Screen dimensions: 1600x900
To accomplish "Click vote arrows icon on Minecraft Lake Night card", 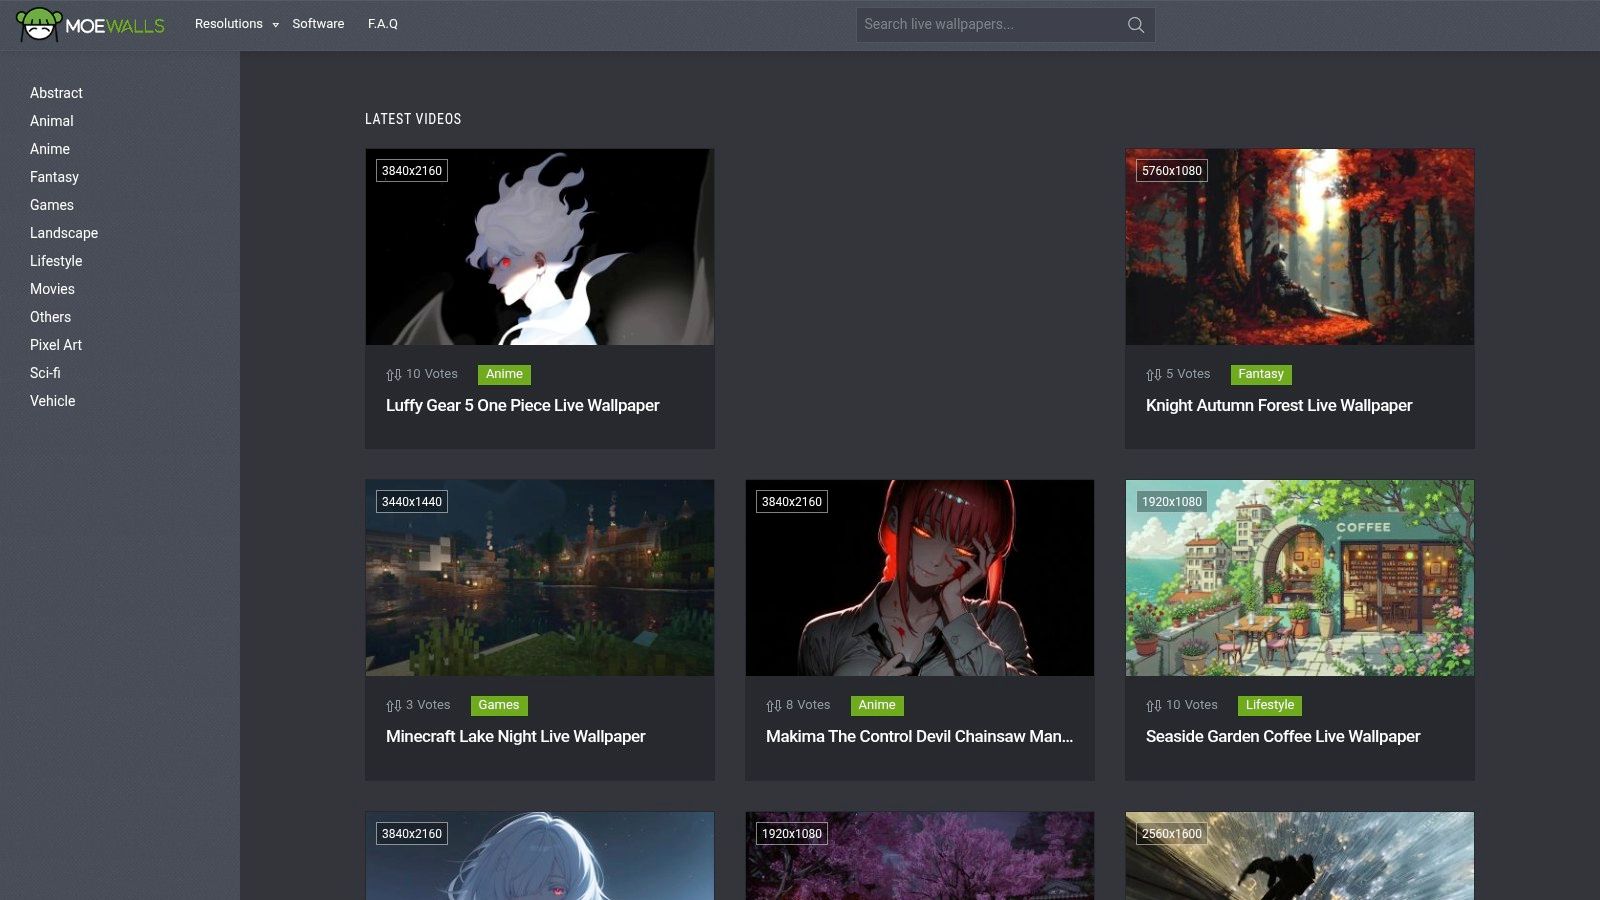I will (394, 706).
